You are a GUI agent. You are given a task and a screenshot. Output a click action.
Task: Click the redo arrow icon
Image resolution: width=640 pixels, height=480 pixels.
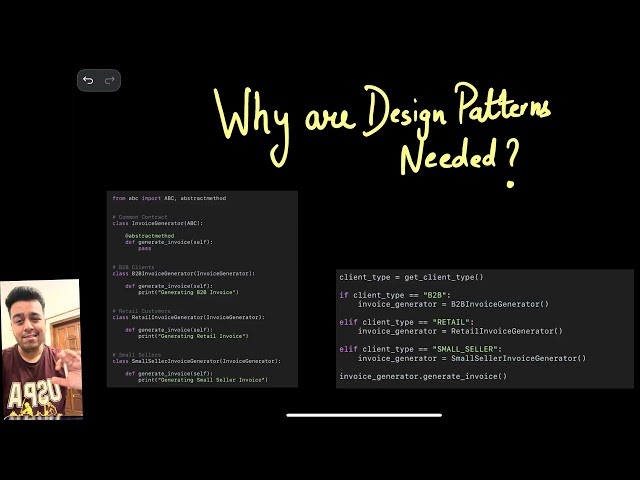(109, 80)
